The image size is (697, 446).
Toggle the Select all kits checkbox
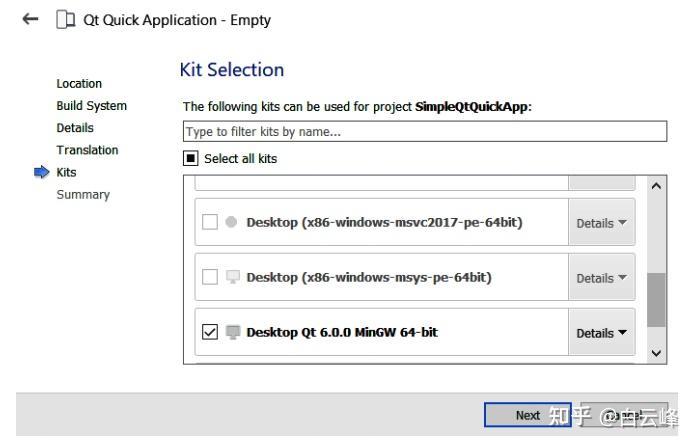(191, 158)
